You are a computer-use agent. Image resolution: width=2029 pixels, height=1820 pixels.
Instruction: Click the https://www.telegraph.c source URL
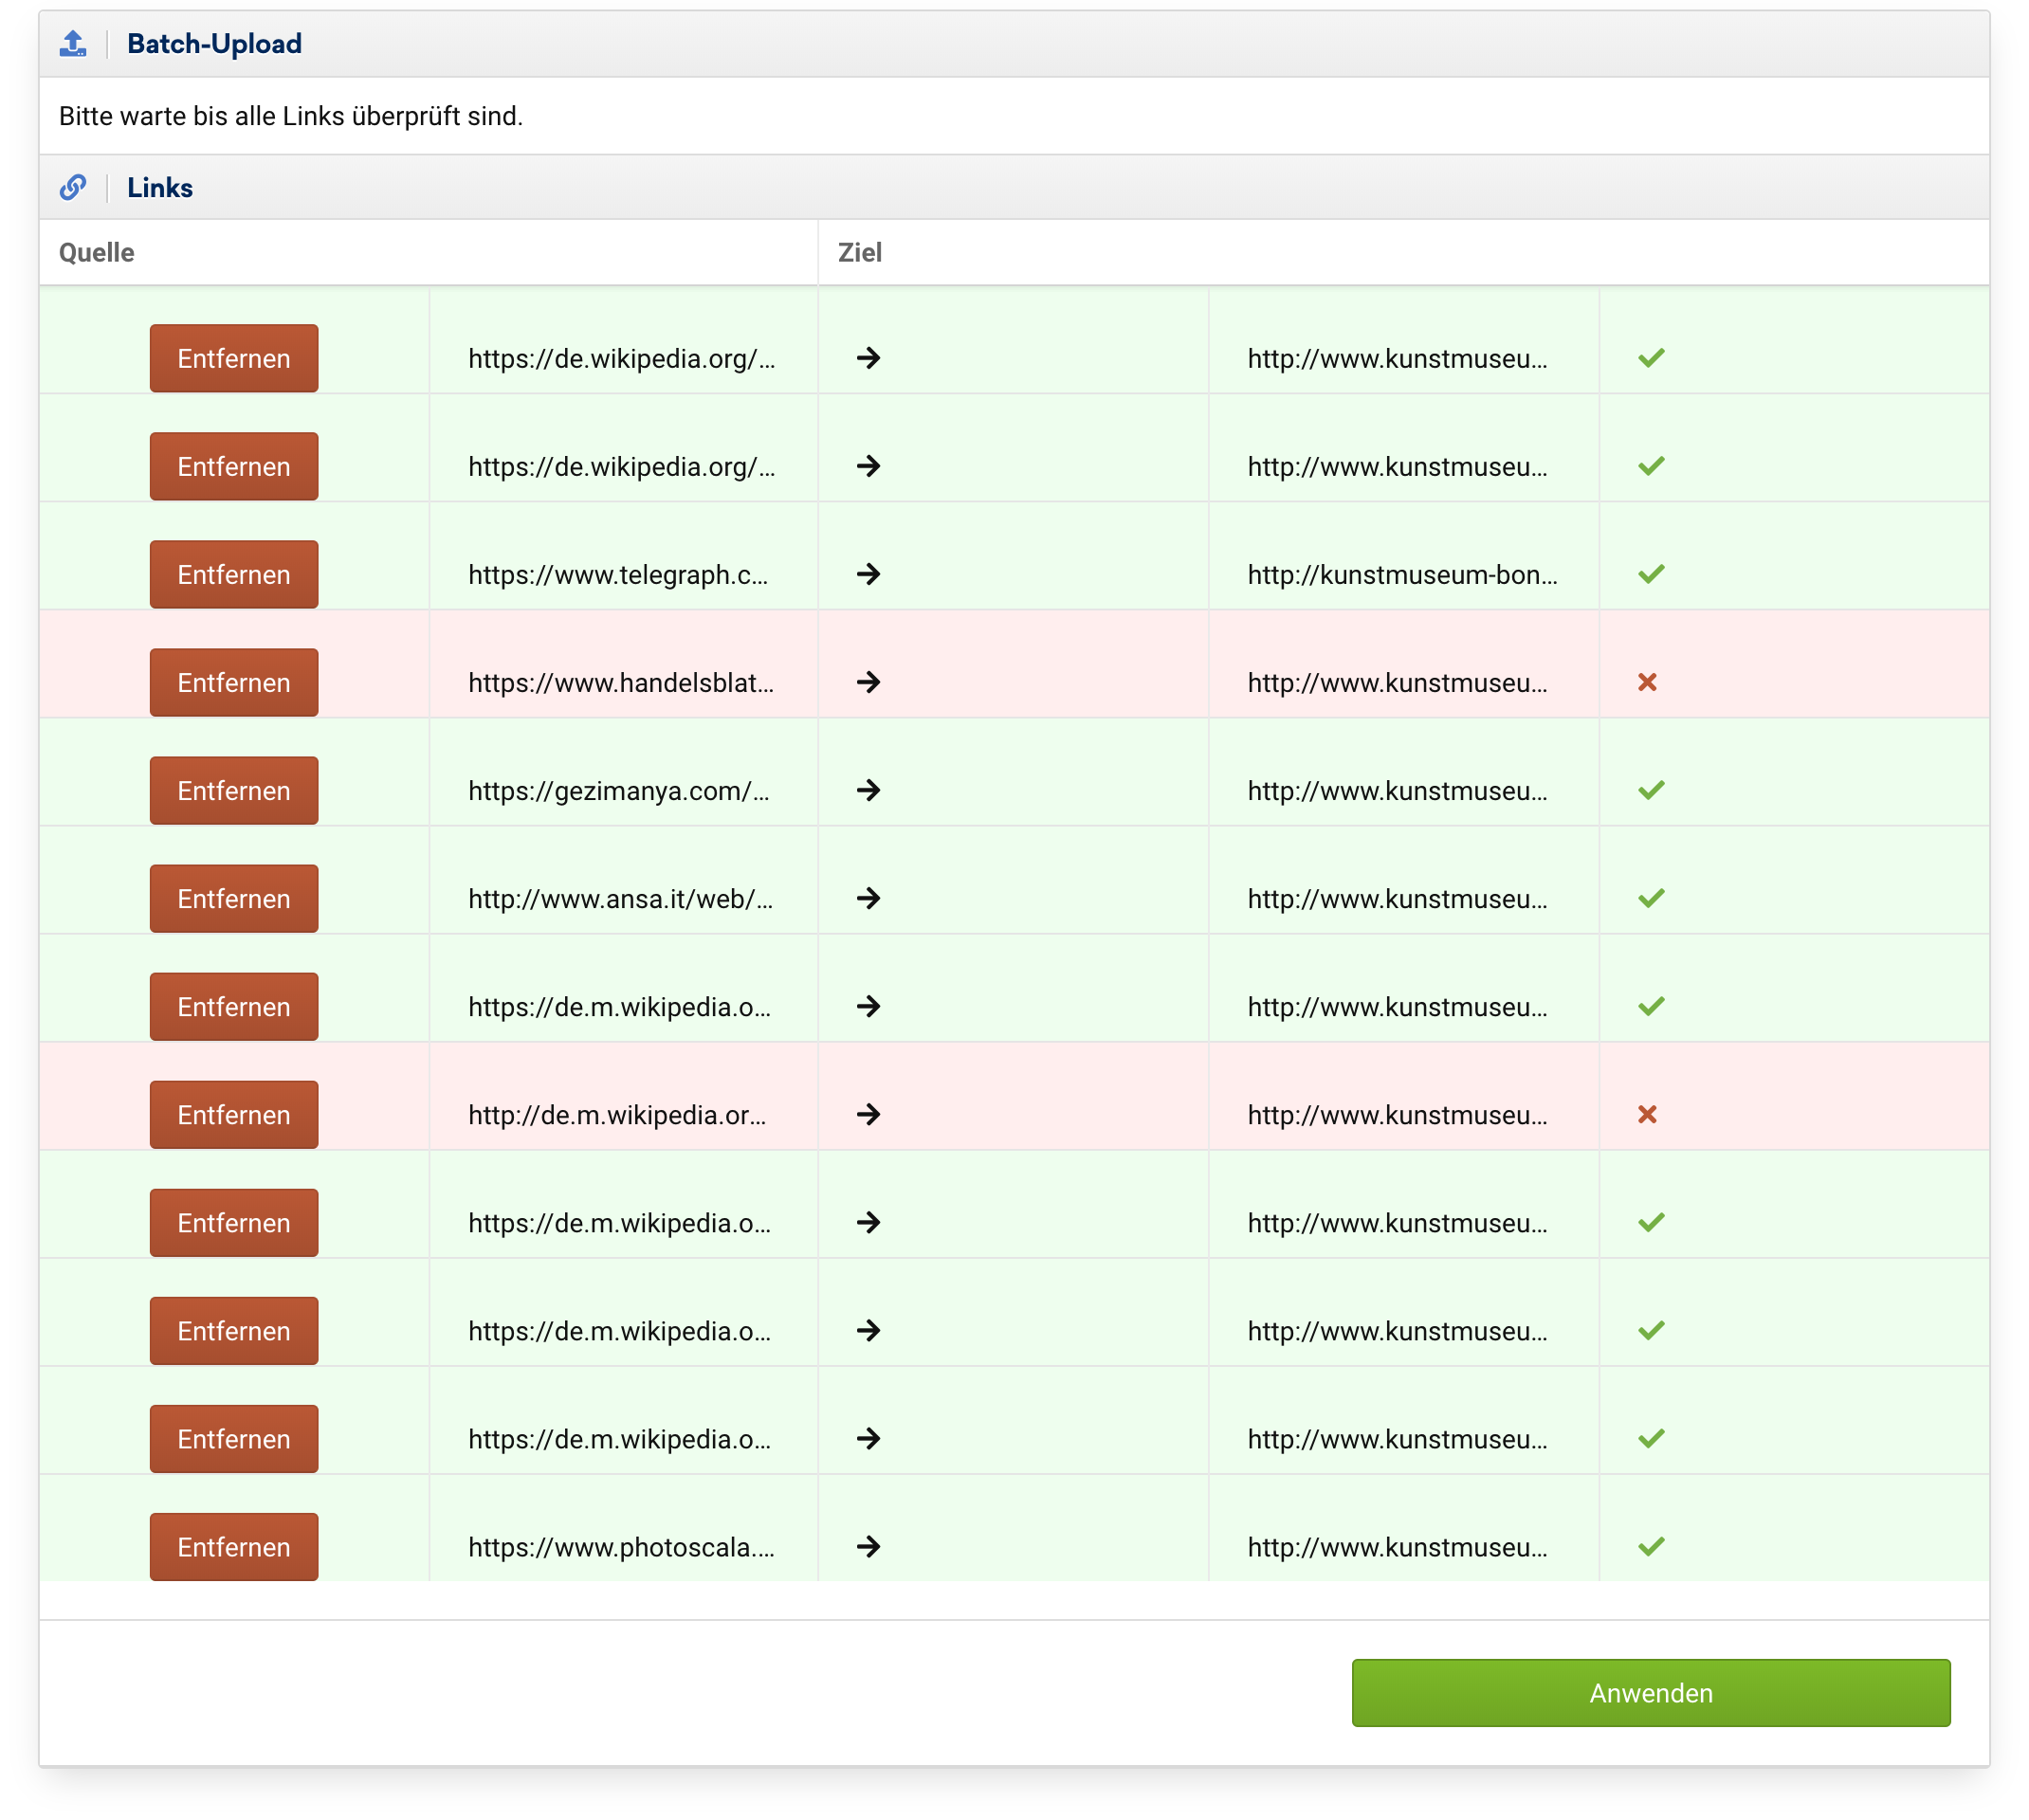[x=618, y=575]
